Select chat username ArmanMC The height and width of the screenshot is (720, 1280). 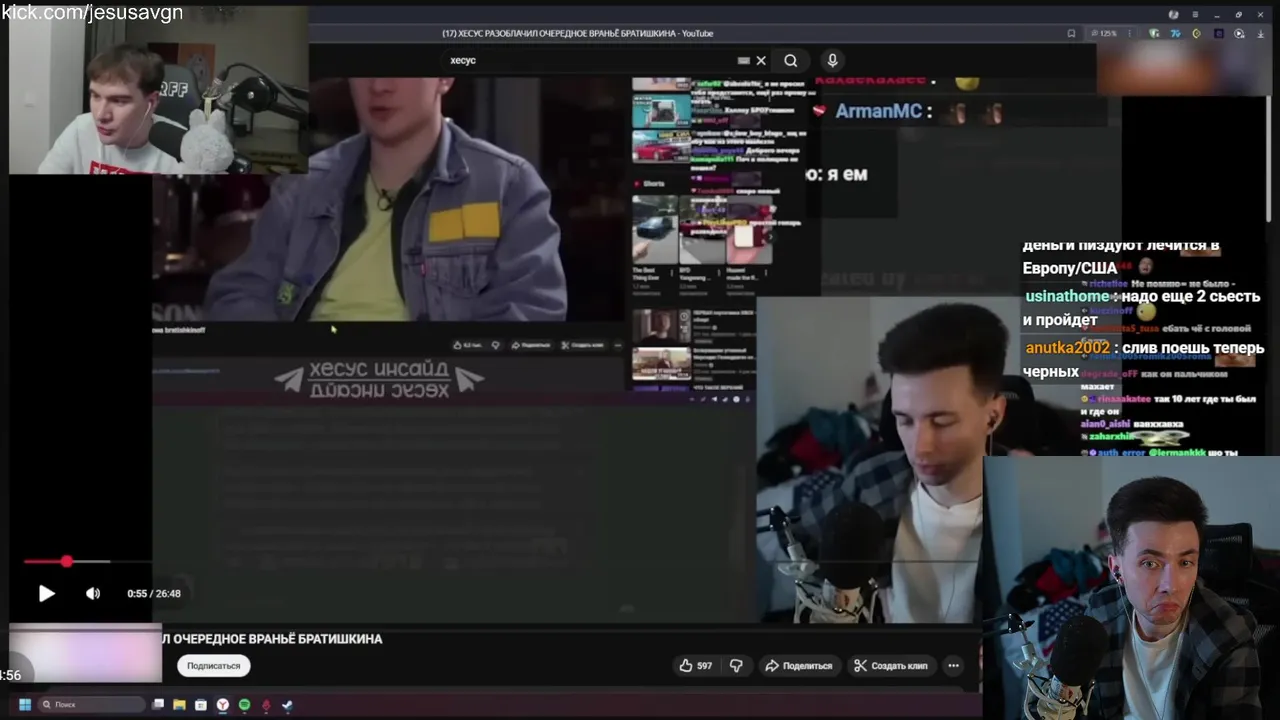(878, 111)
